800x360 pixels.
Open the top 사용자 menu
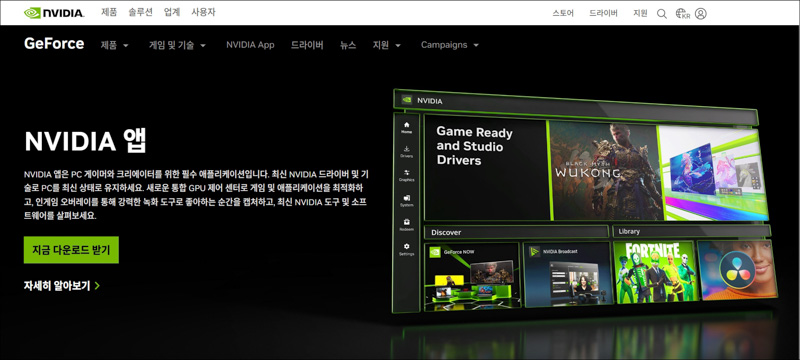tap(203, 12)
